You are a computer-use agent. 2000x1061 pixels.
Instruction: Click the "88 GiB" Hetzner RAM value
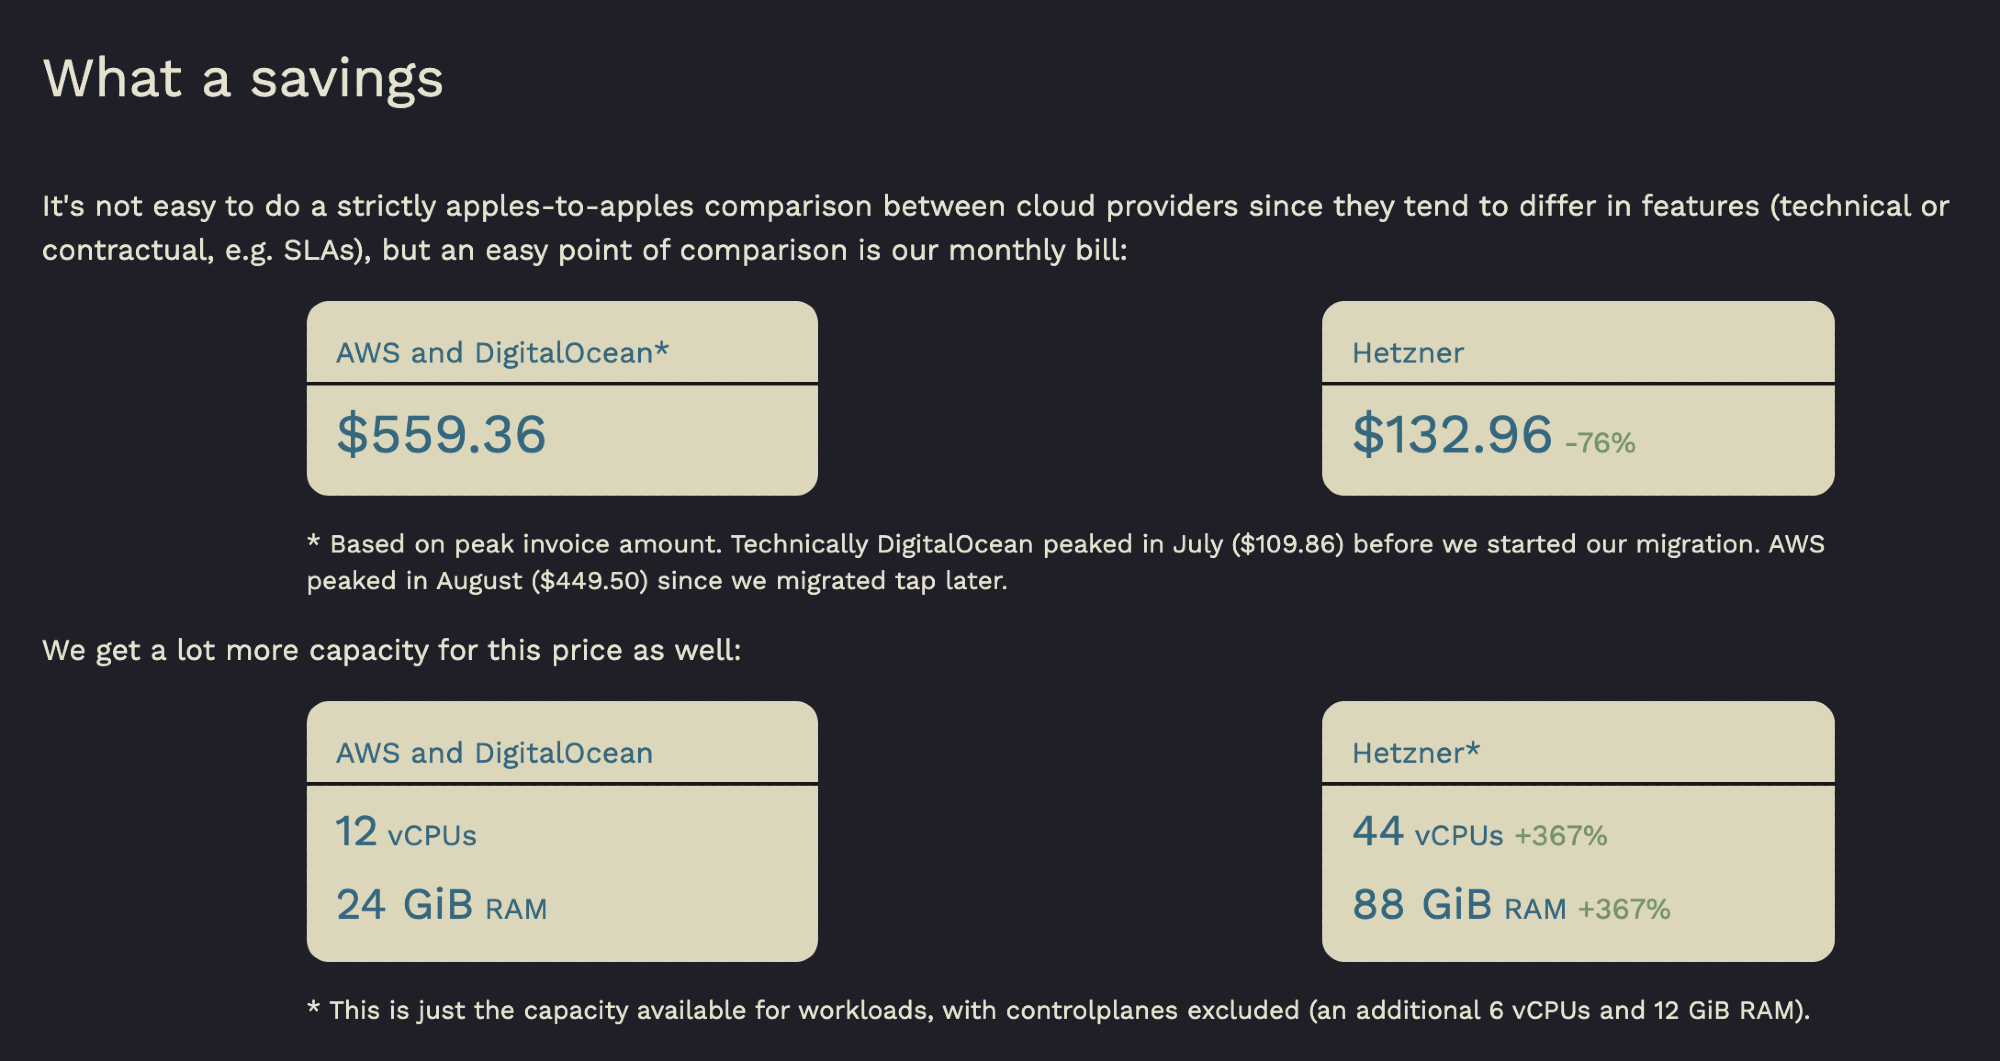1422,906
